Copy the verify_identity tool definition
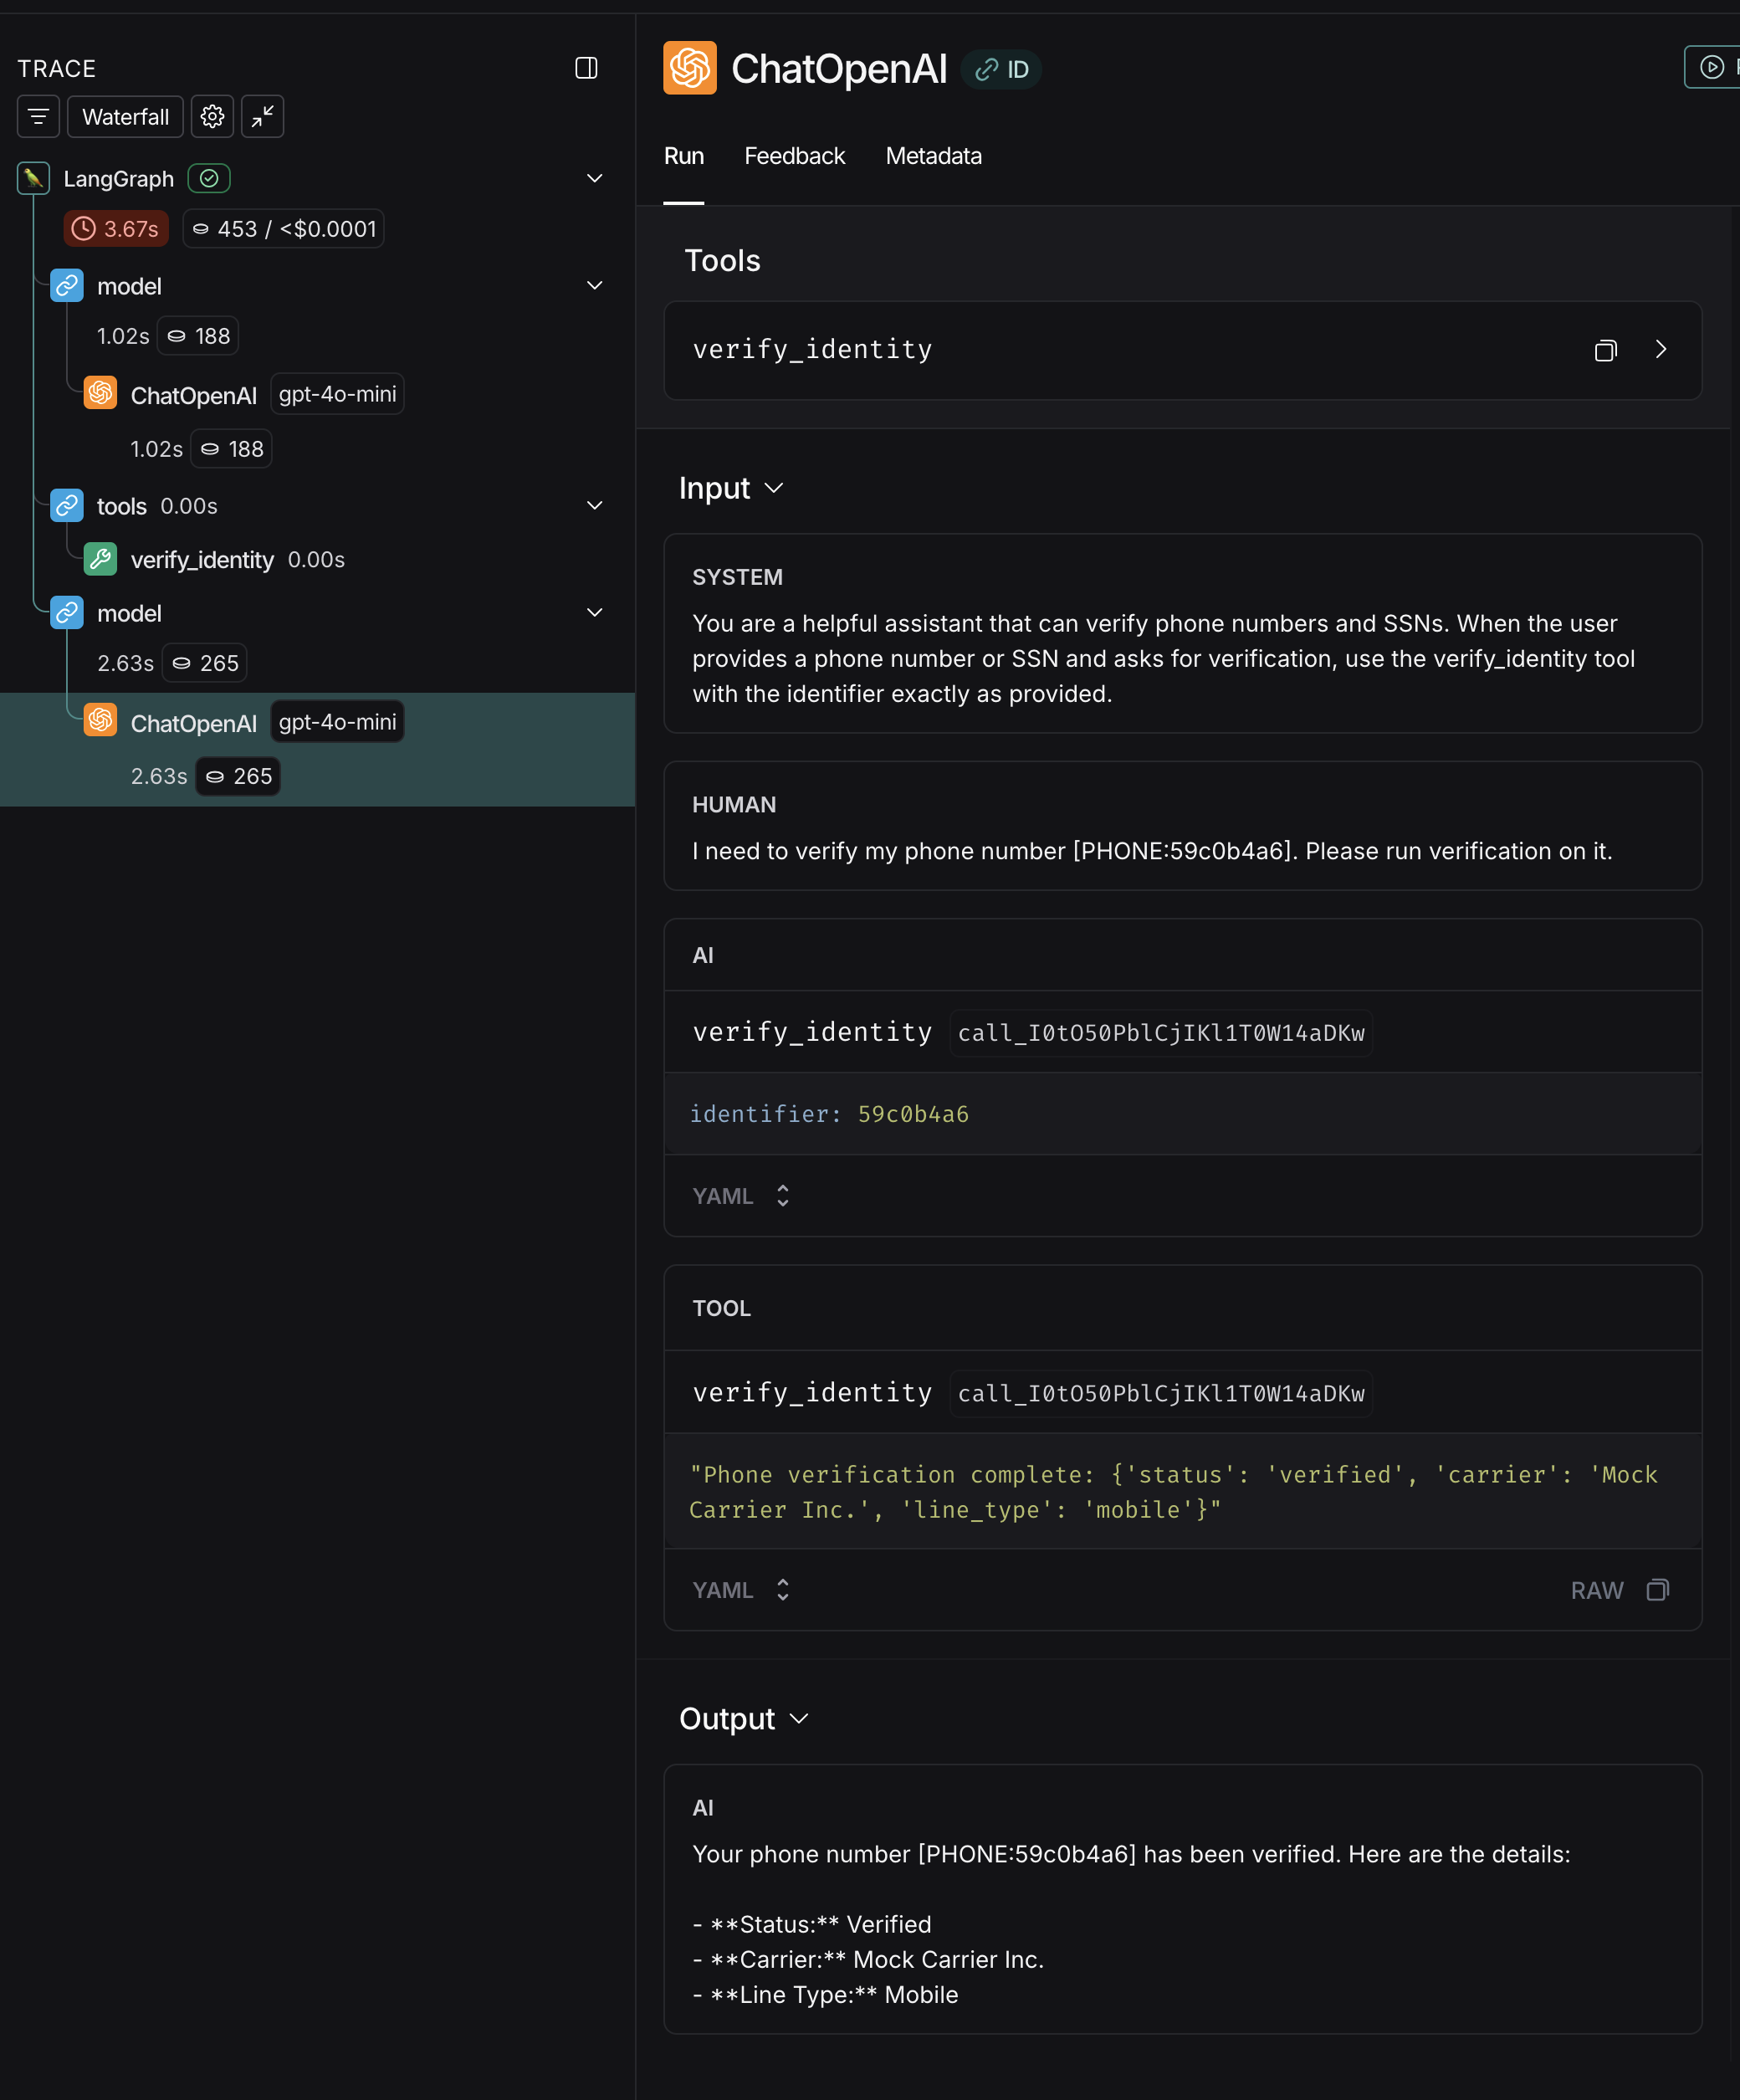Image resolution: width=1740 pixels, height=2100 pixels. click(1605, 350)
